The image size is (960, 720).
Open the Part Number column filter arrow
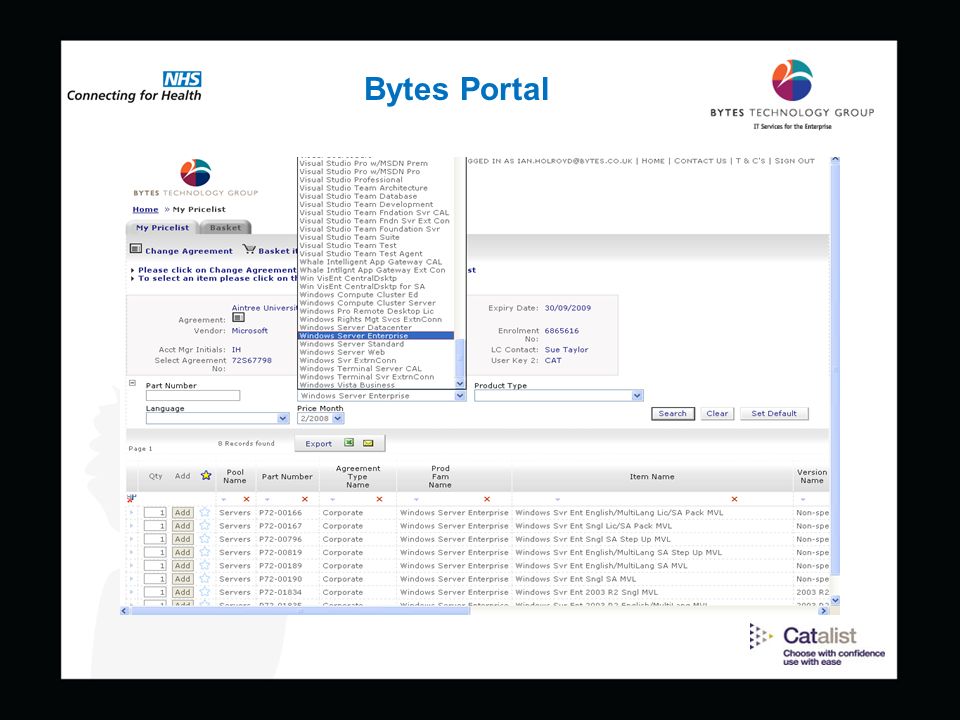tap(267, 500)
